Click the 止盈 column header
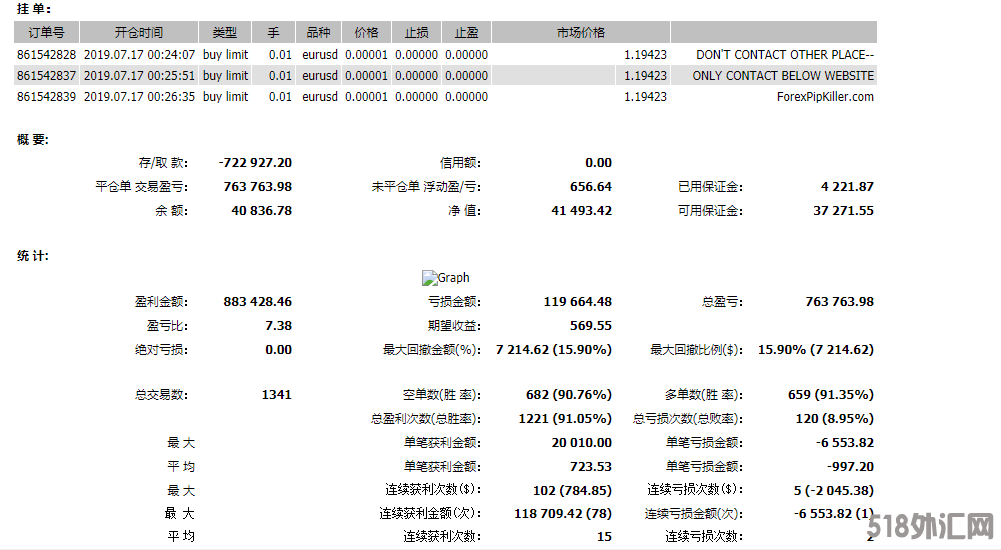 466,33
